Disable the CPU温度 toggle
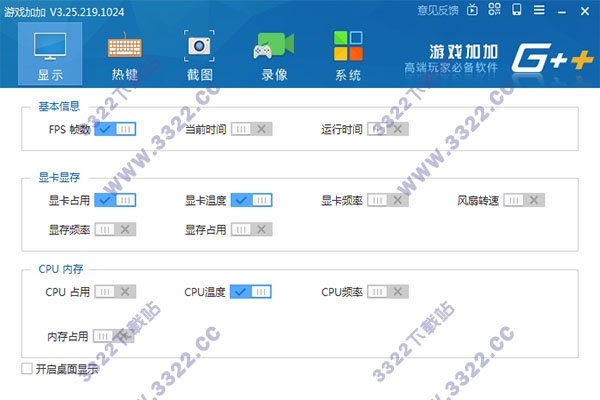This screenshot has height=400, width=600. (251, 292)
